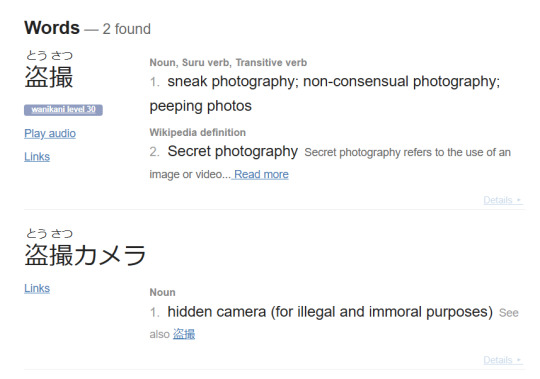The image size is (540, 379).
Task: Open Read more for Secret photography
Action: 261,175
